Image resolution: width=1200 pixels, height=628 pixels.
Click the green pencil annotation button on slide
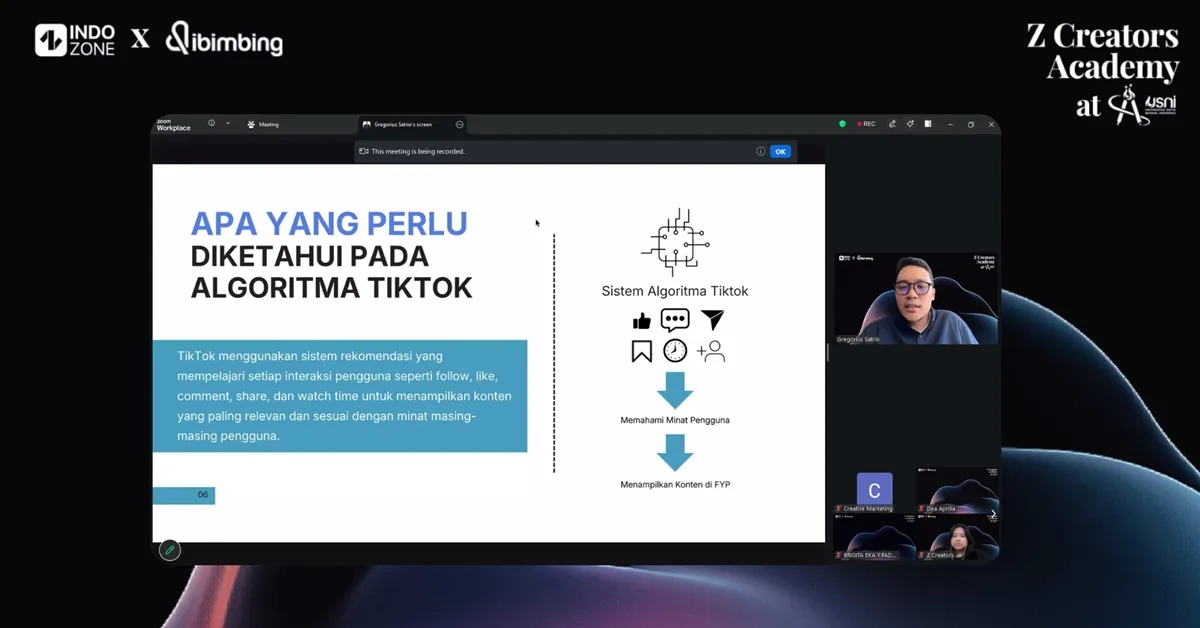170,550
